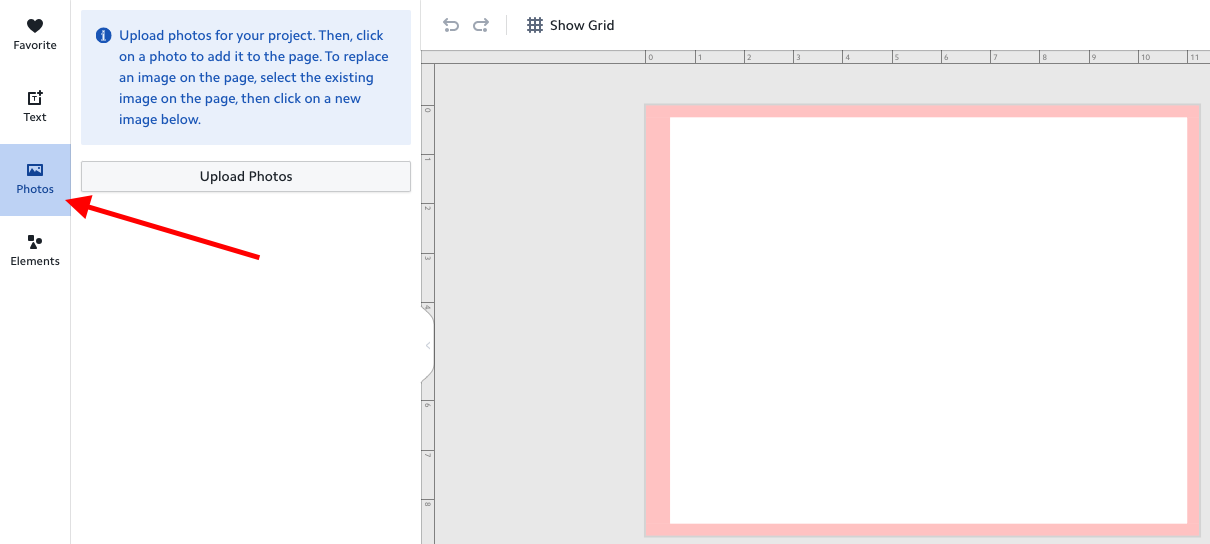
Task: Click the Text label in sidebar
Action: (x=35, y=117)
